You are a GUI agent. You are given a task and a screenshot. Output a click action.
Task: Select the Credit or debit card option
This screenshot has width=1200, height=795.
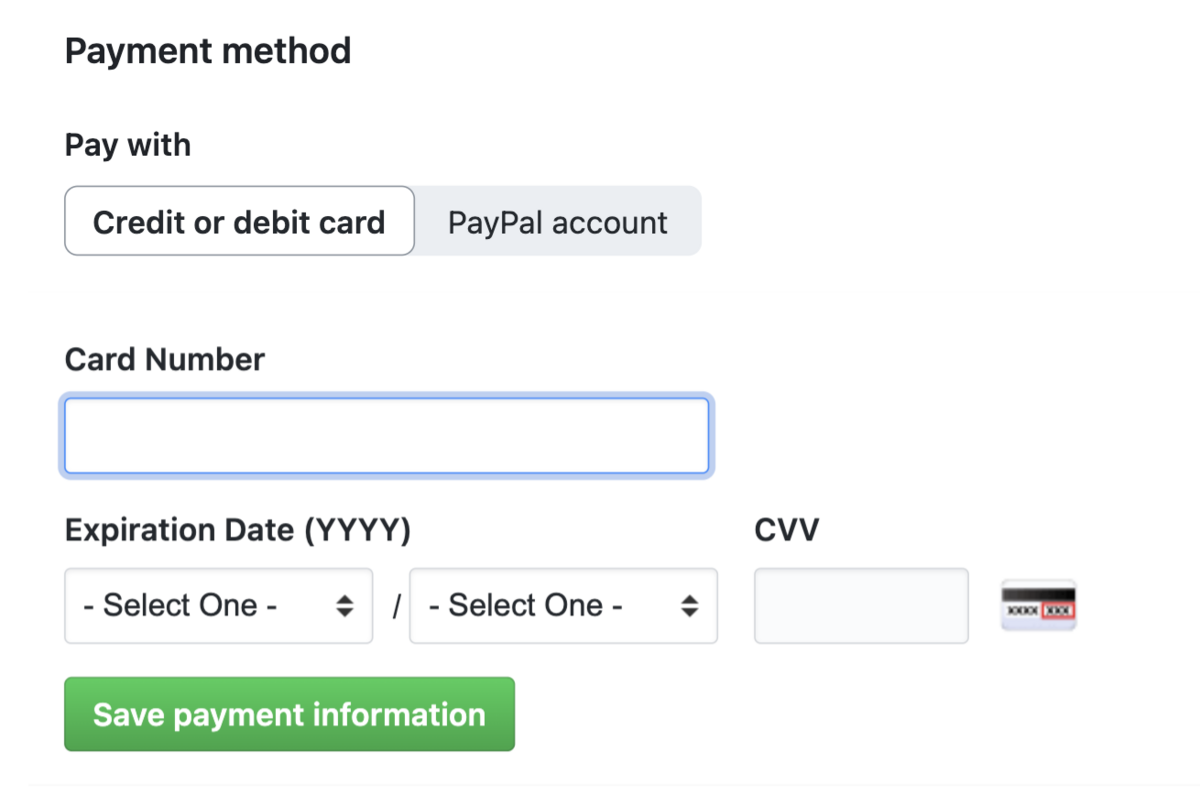(239, 221)
